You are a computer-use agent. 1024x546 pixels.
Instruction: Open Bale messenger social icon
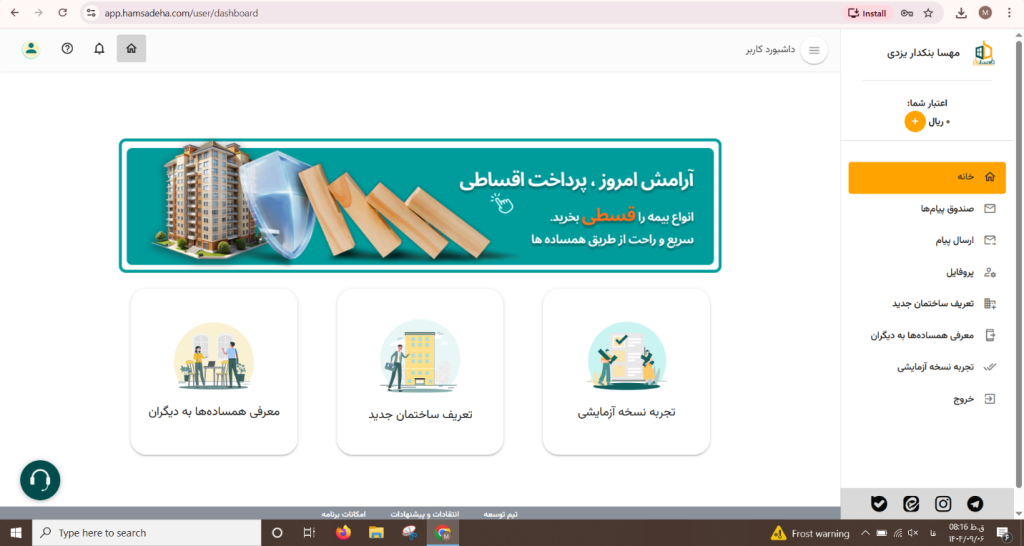coord(879,504)
